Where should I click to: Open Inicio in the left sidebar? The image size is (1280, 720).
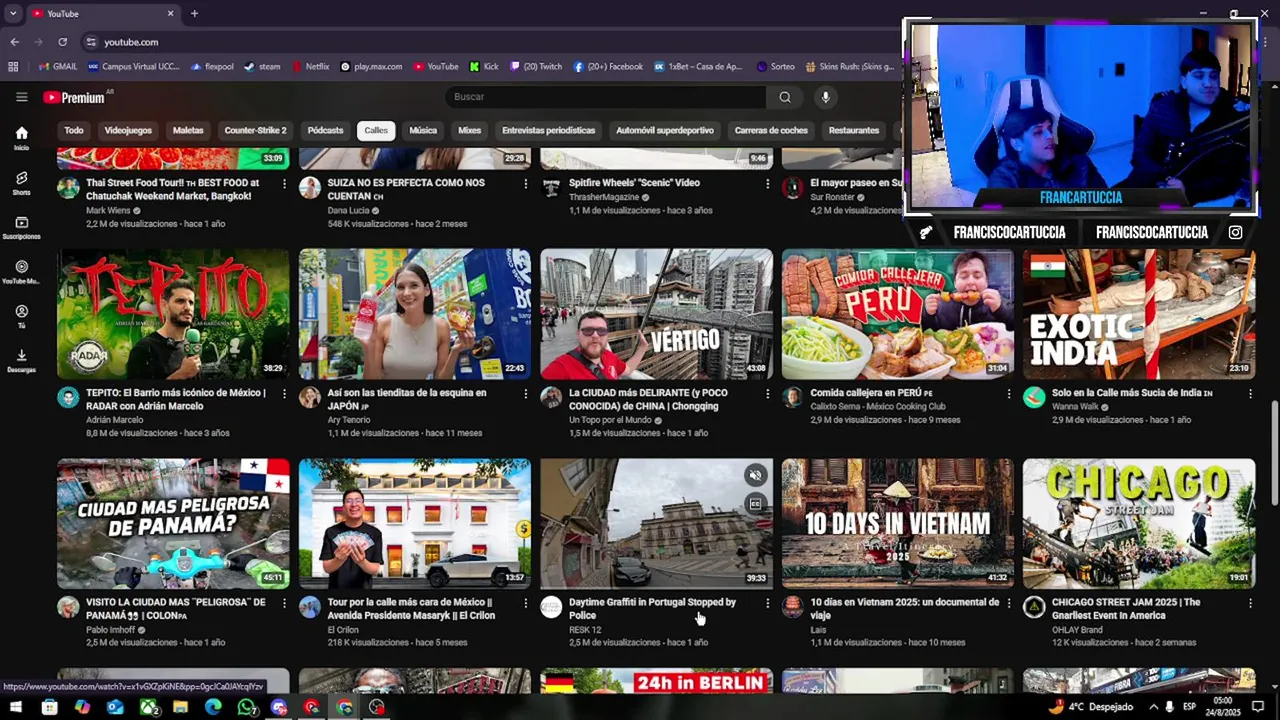[x=21, y=138]
